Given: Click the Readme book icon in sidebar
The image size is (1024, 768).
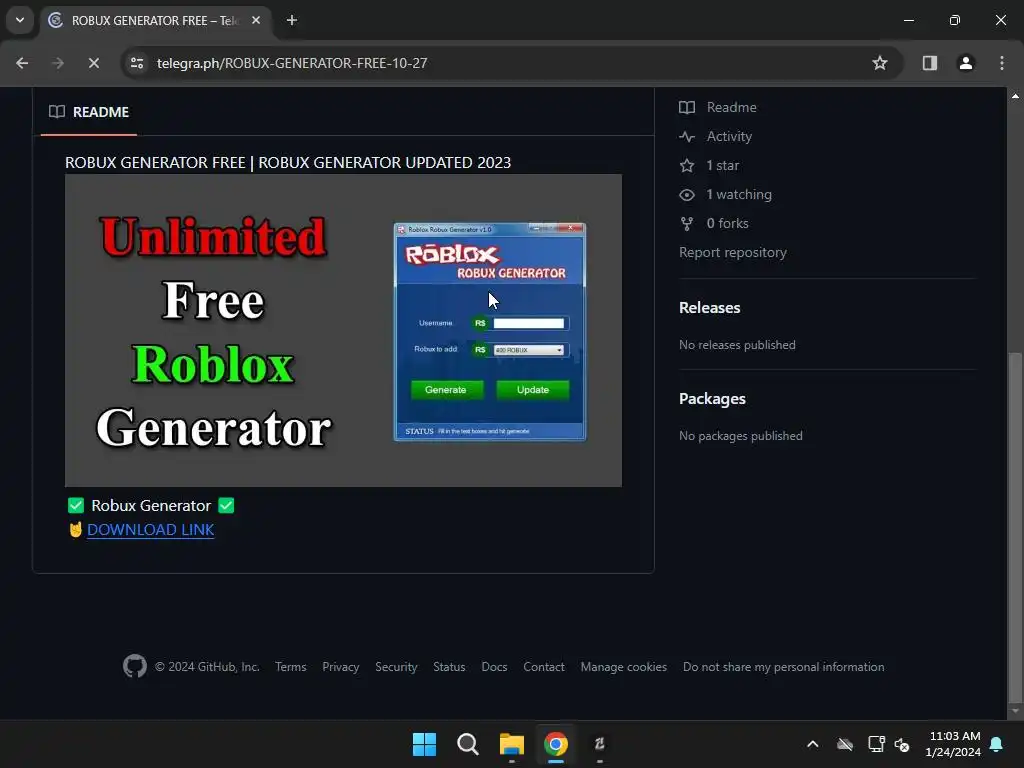Looking at the screenshot, I should [x=687, y=107].
